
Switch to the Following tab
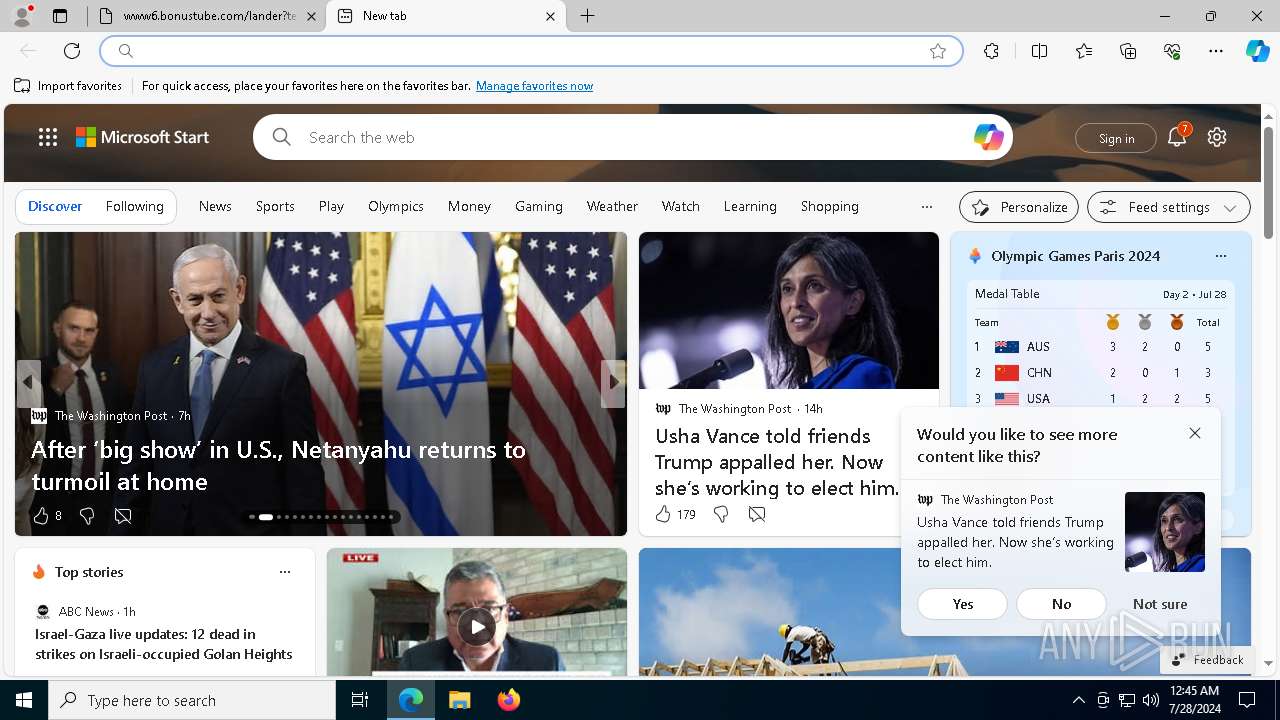click(134, 206)
